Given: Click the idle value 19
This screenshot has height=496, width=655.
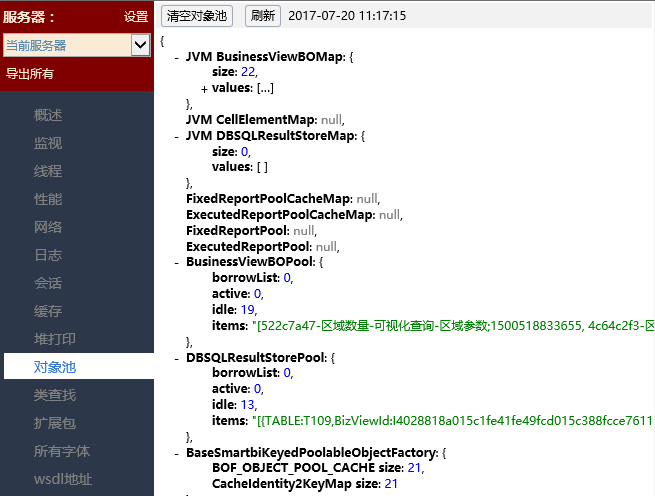Looking at the screenshot, I should point(248,310).
